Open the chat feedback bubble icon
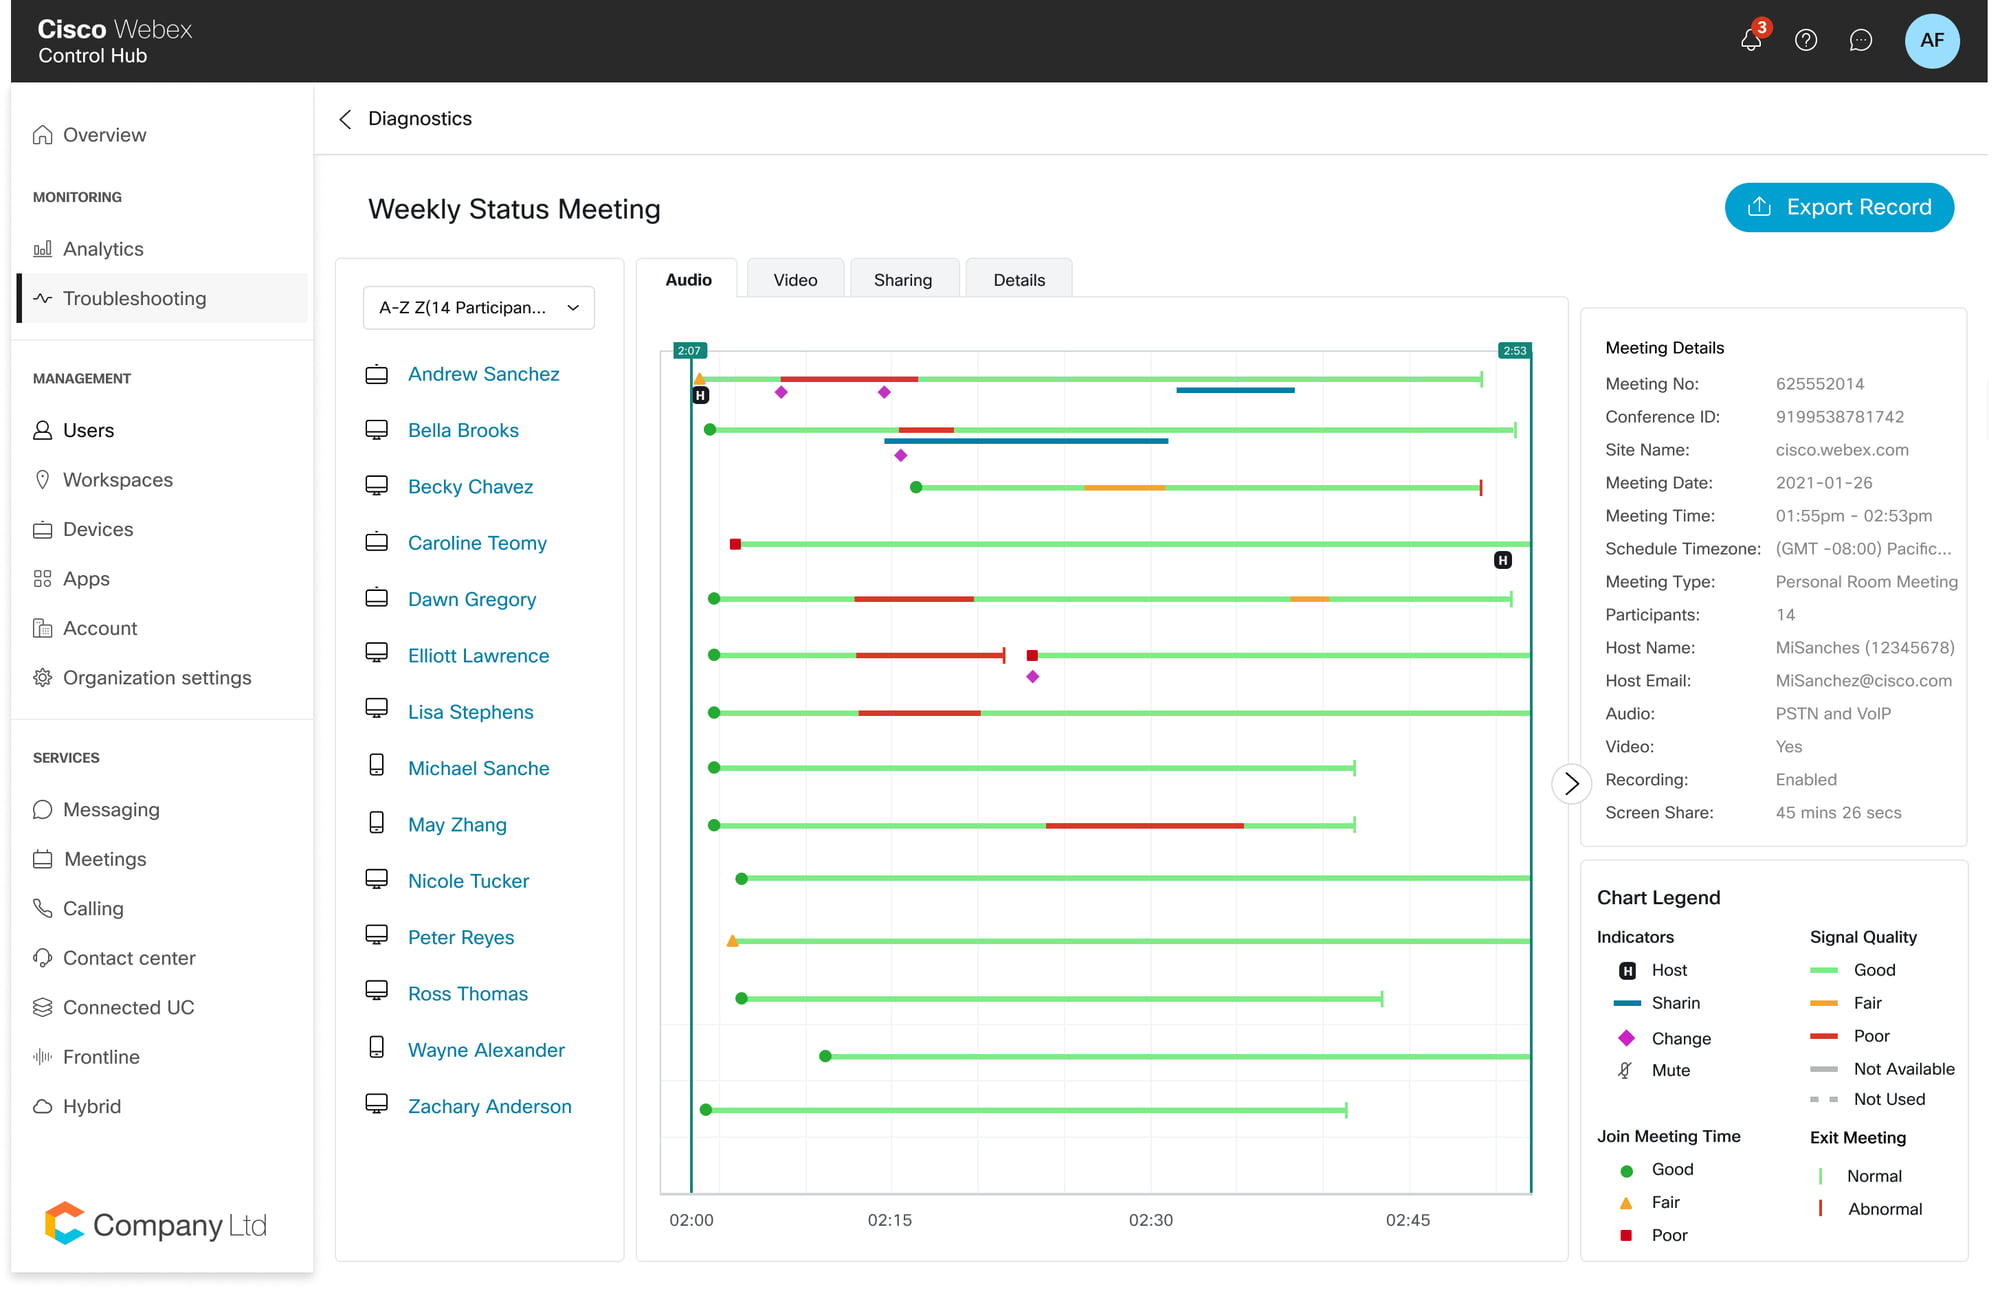Viewport: 2000px width, 1289px height. pyautogui.click(x=1860, y=40)
